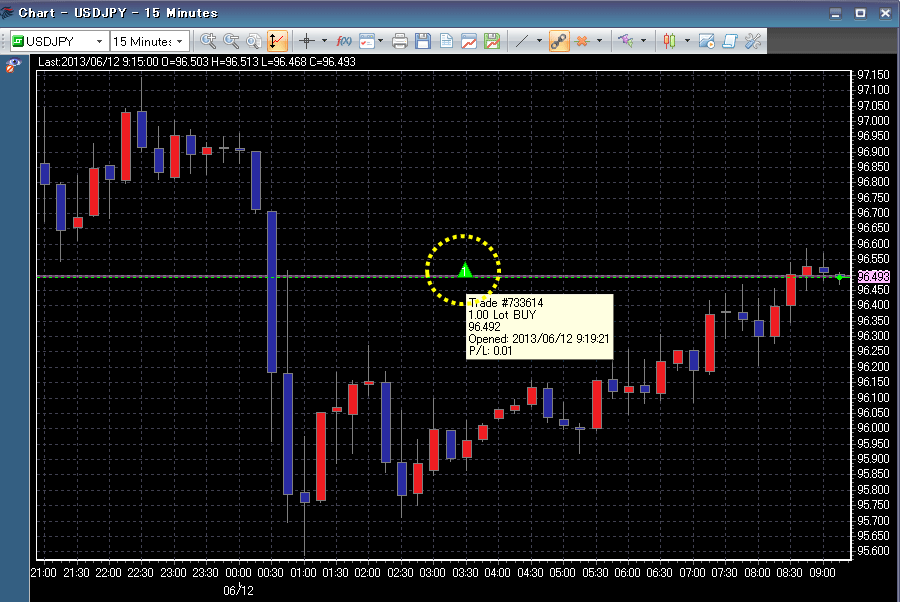Click the Last OHLC info text line
Screen dimensions: 900x602
pos(197,61)
